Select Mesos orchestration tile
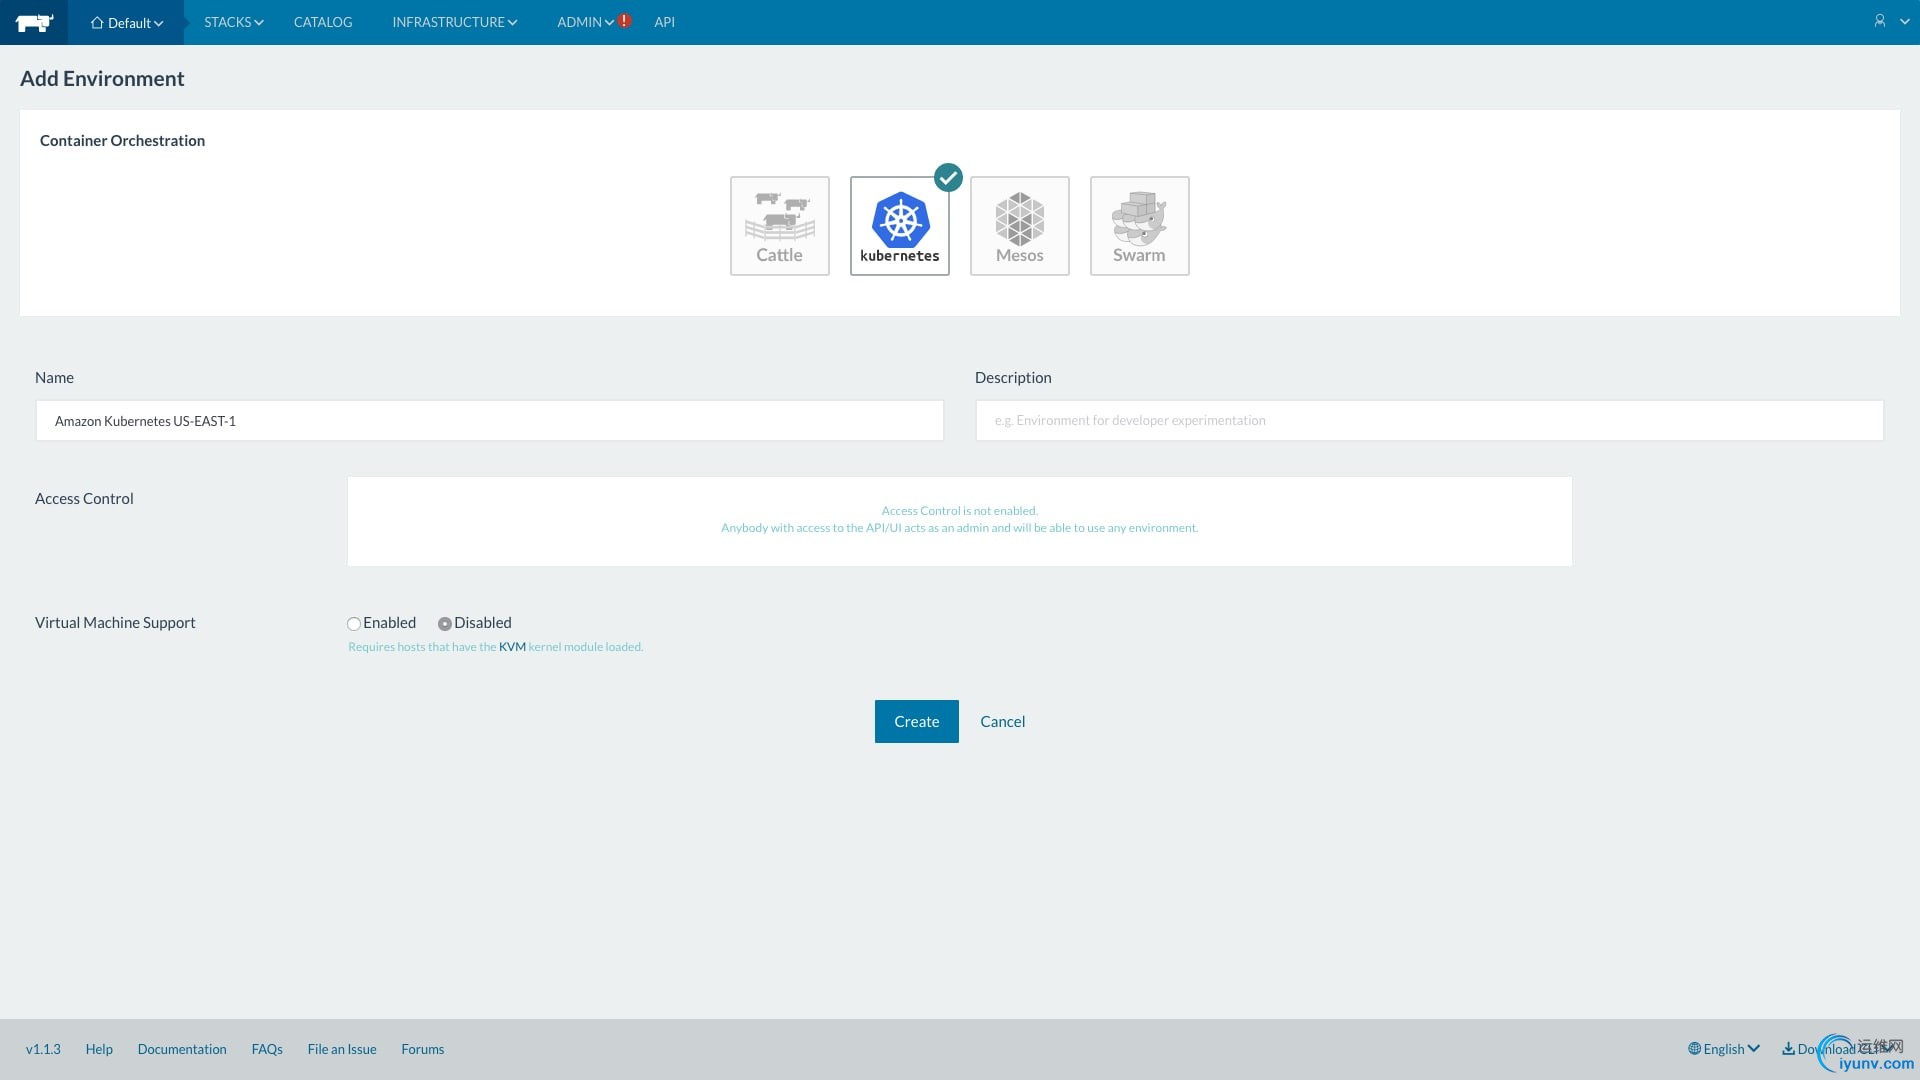This screenshot has height=1080, width=1920. (1020, 226)
